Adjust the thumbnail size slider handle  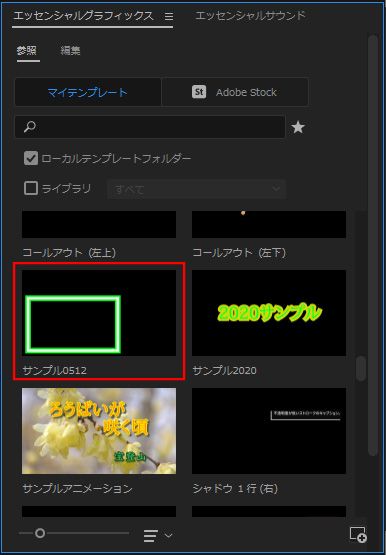click(x=40, y=533)
